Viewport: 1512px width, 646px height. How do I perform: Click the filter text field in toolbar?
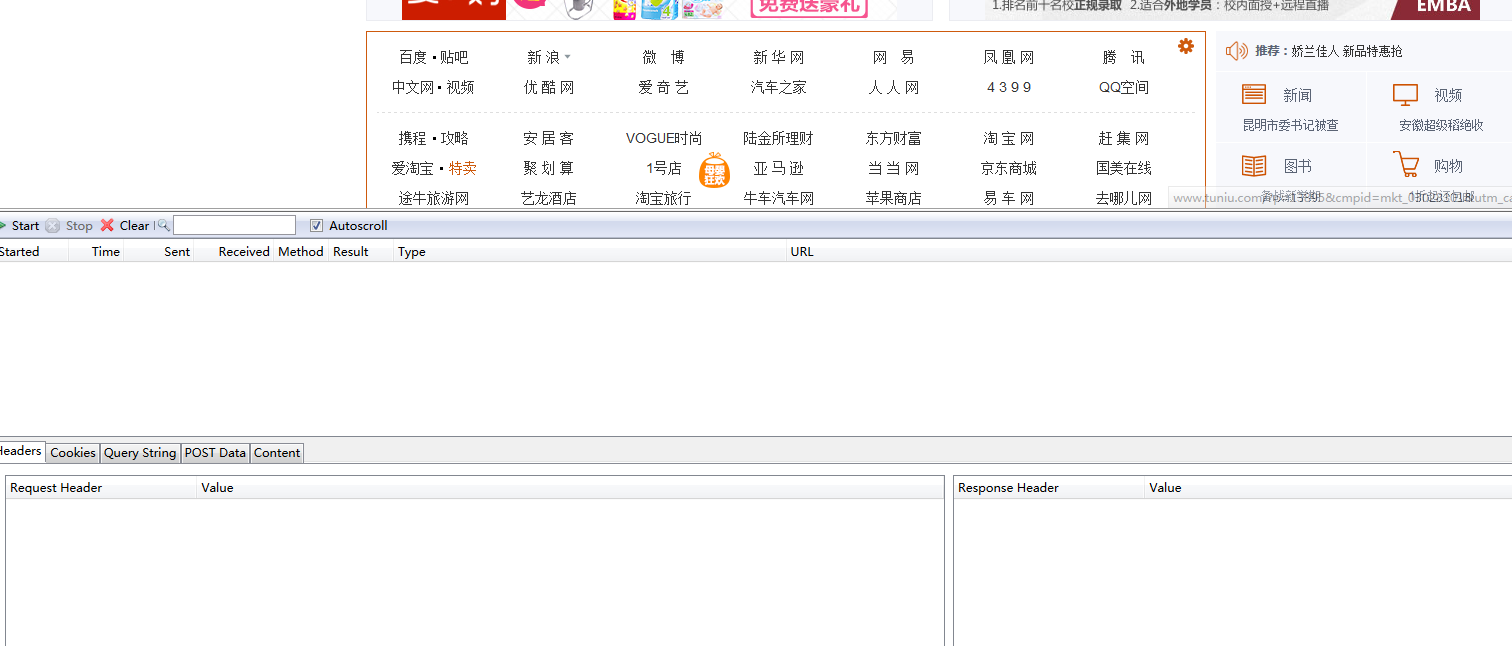[235, 226]
